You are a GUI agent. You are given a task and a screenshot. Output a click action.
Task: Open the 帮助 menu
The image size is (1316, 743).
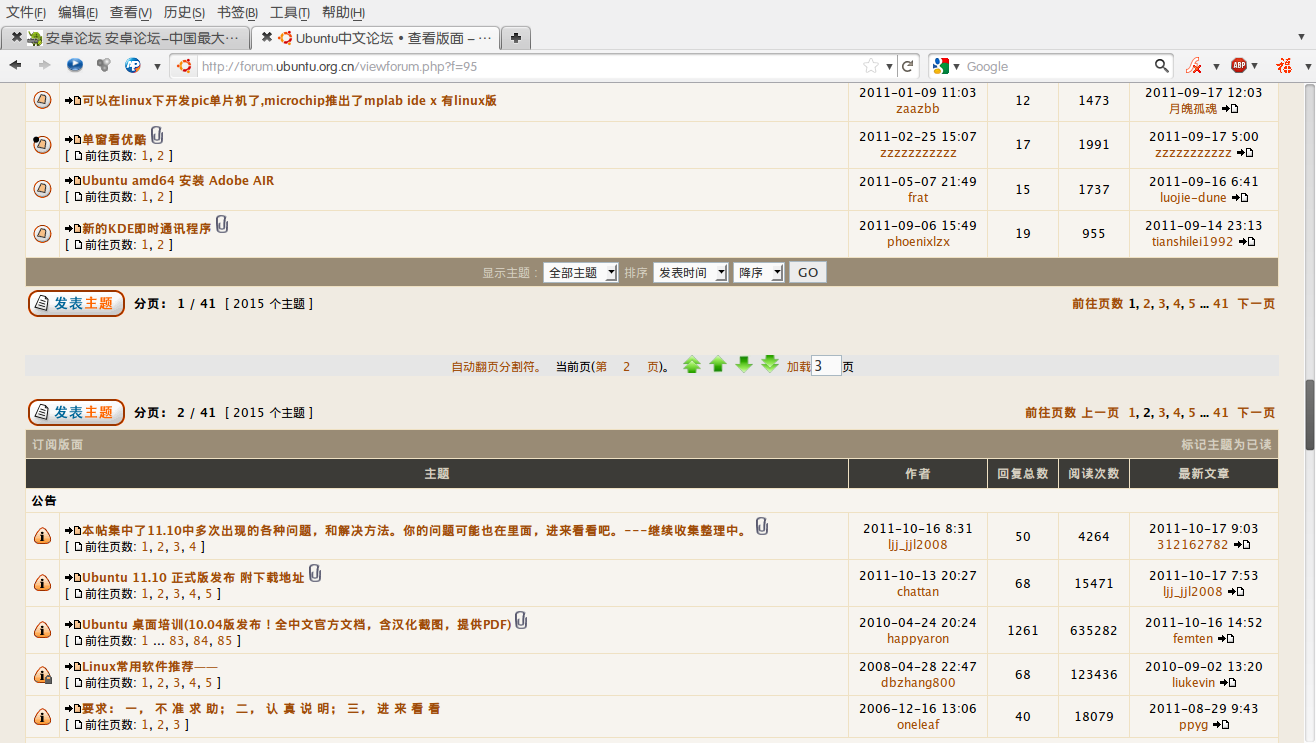[343, 12]
